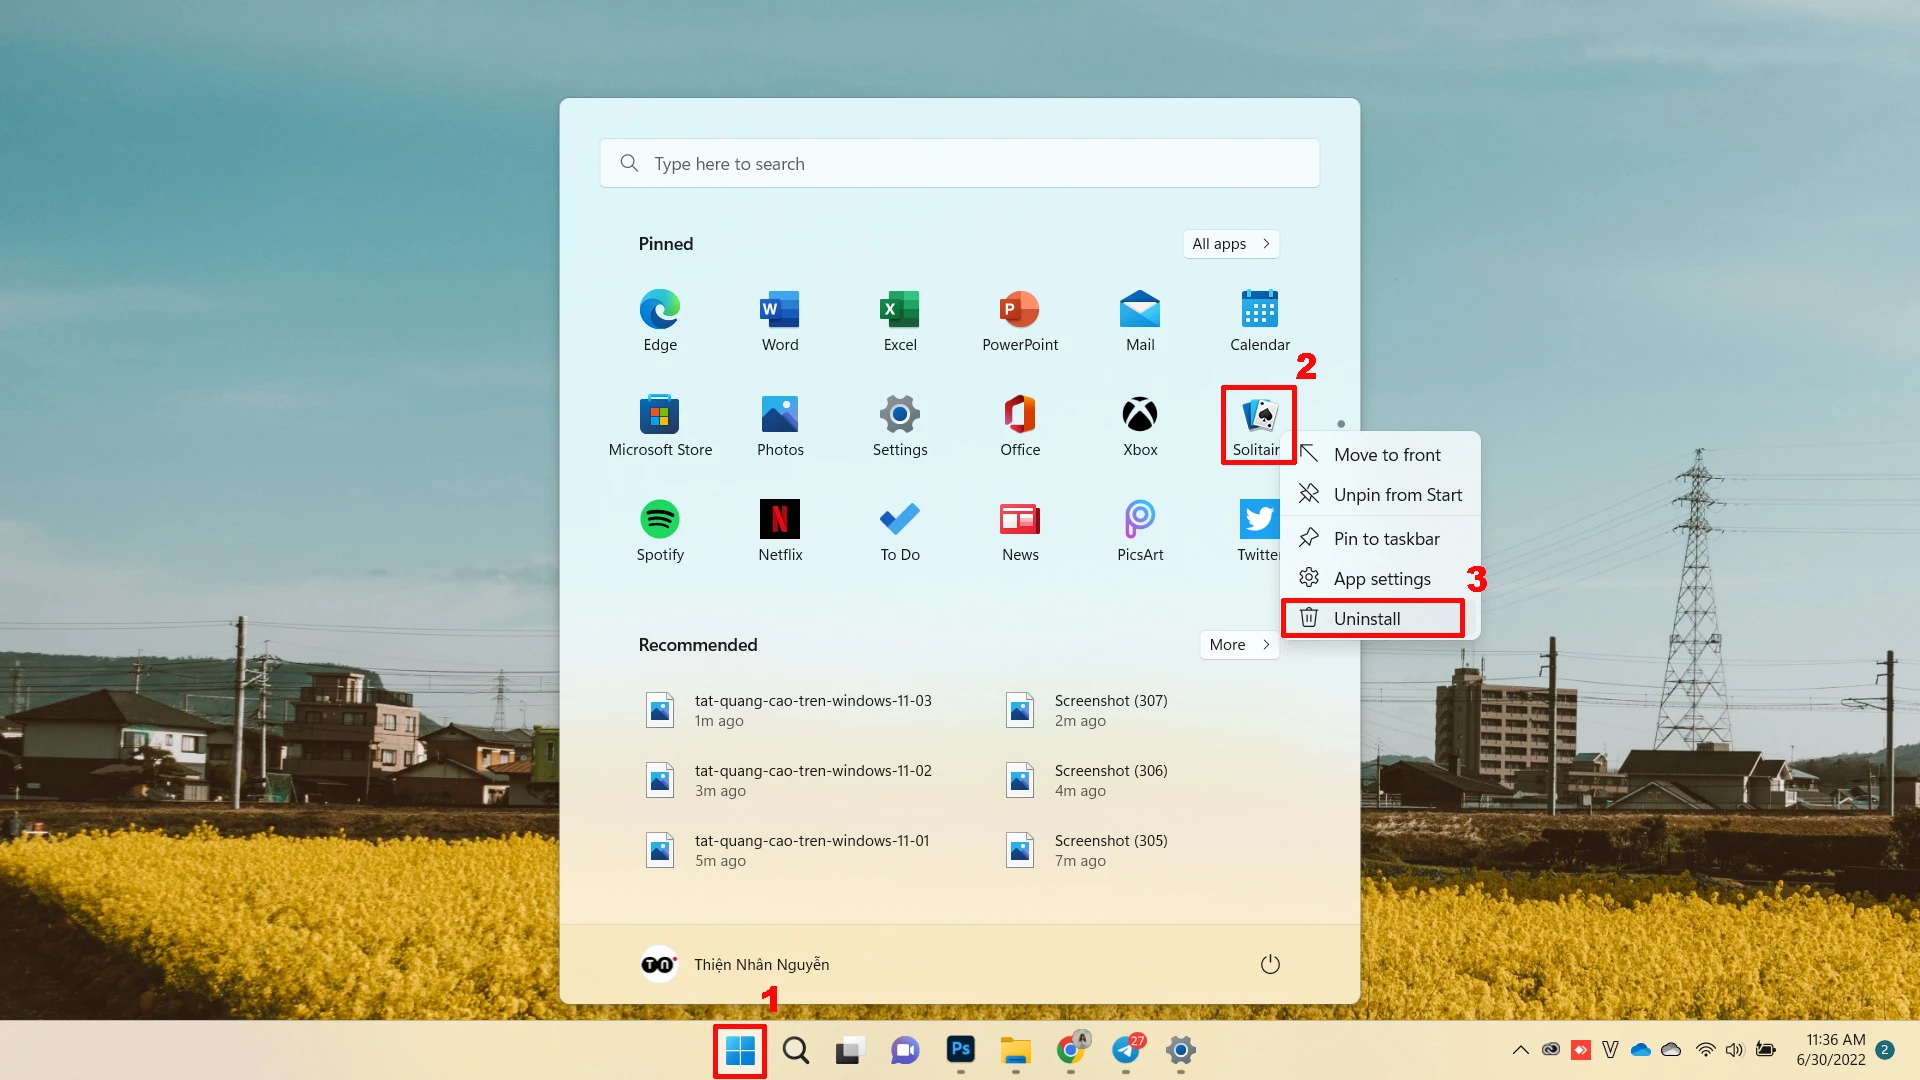
Task: Launch Word from pinned apps
Action: click(780, 321)
